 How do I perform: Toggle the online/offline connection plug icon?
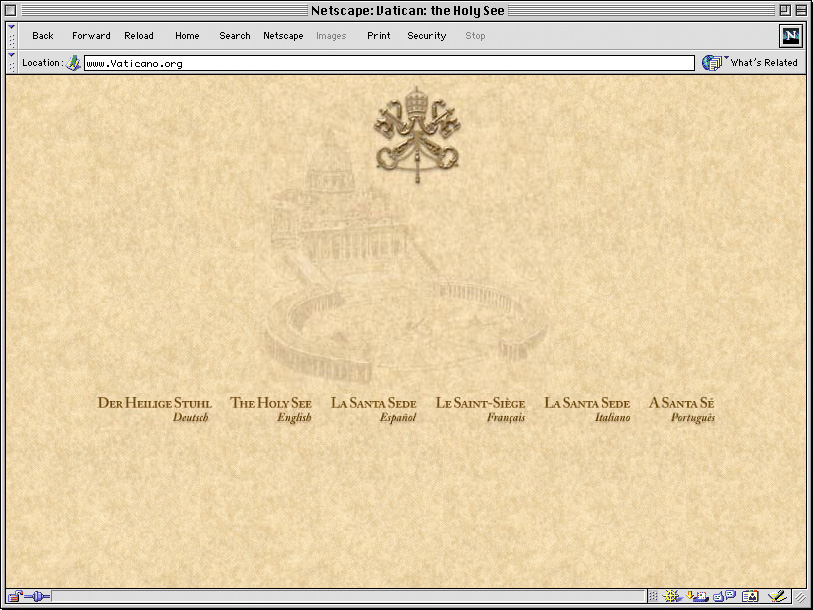tap(38, 597)
